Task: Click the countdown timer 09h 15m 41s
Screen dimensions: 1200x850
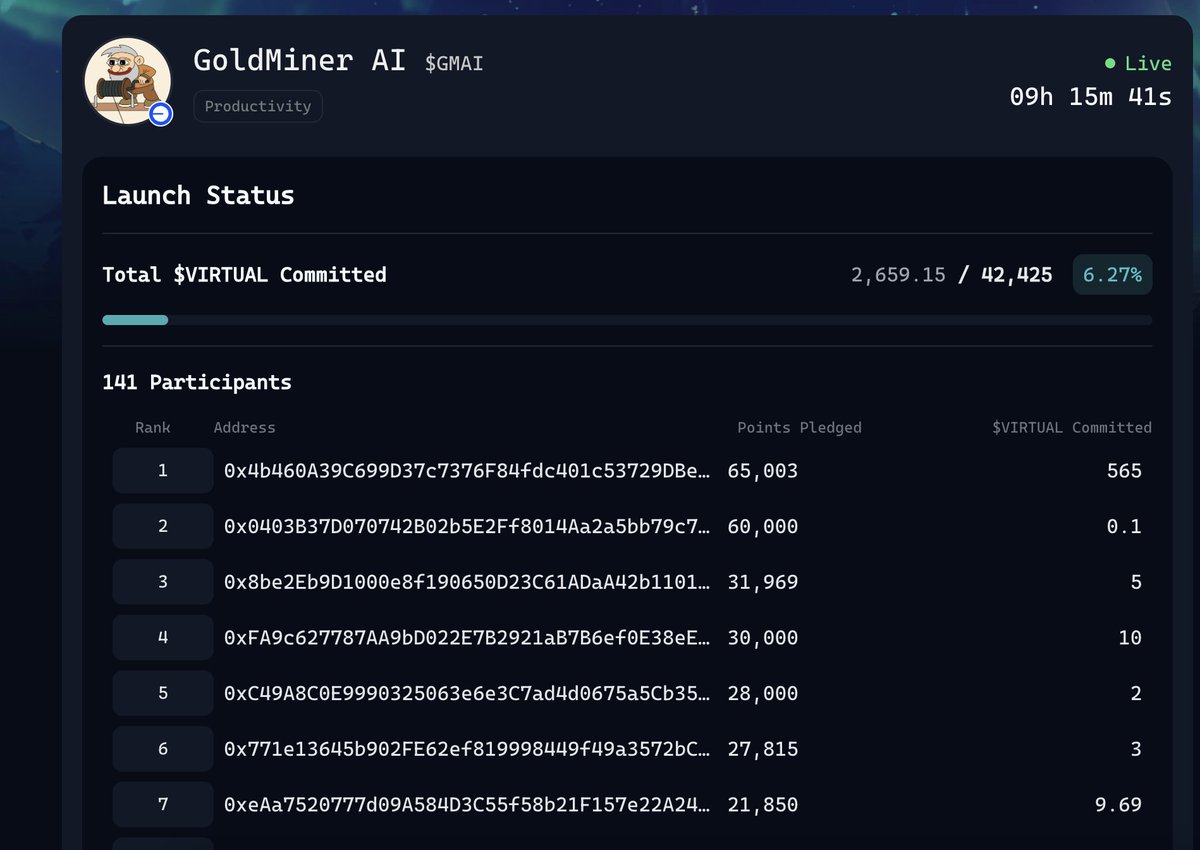Action: pos(1090,98)
